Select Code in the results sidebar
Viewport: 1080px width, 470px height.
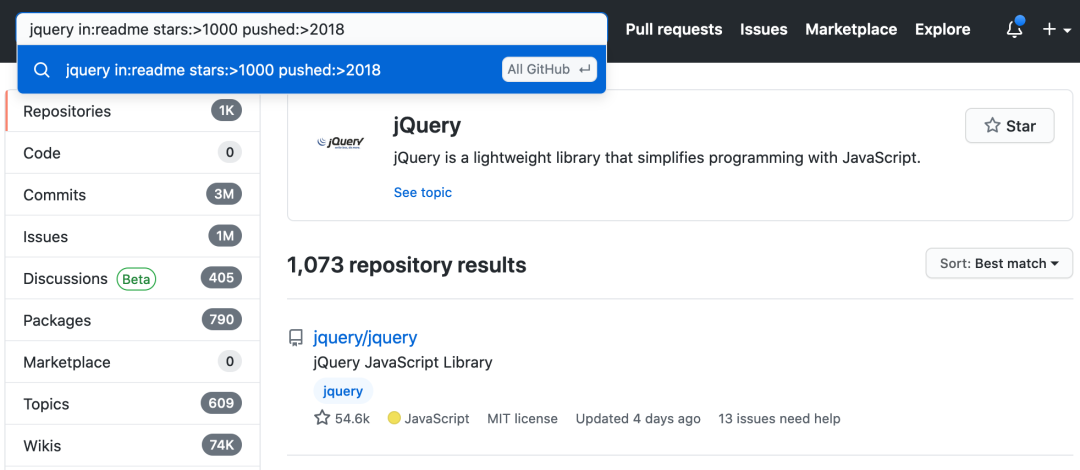[133, 153]
